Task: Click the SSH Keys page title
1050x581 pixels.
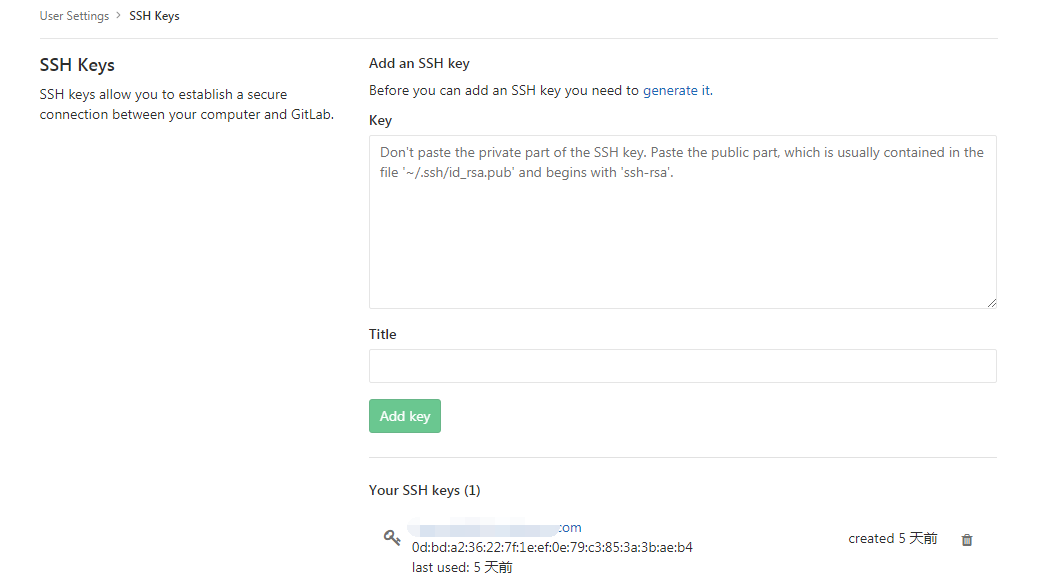Action: tap(77, 64)
